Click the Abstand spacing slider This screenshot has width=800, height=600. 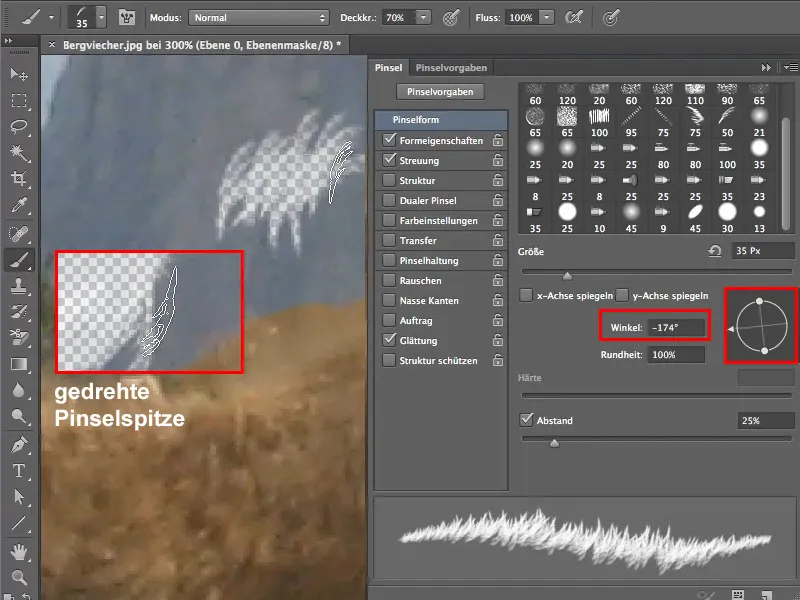point(656,440)
